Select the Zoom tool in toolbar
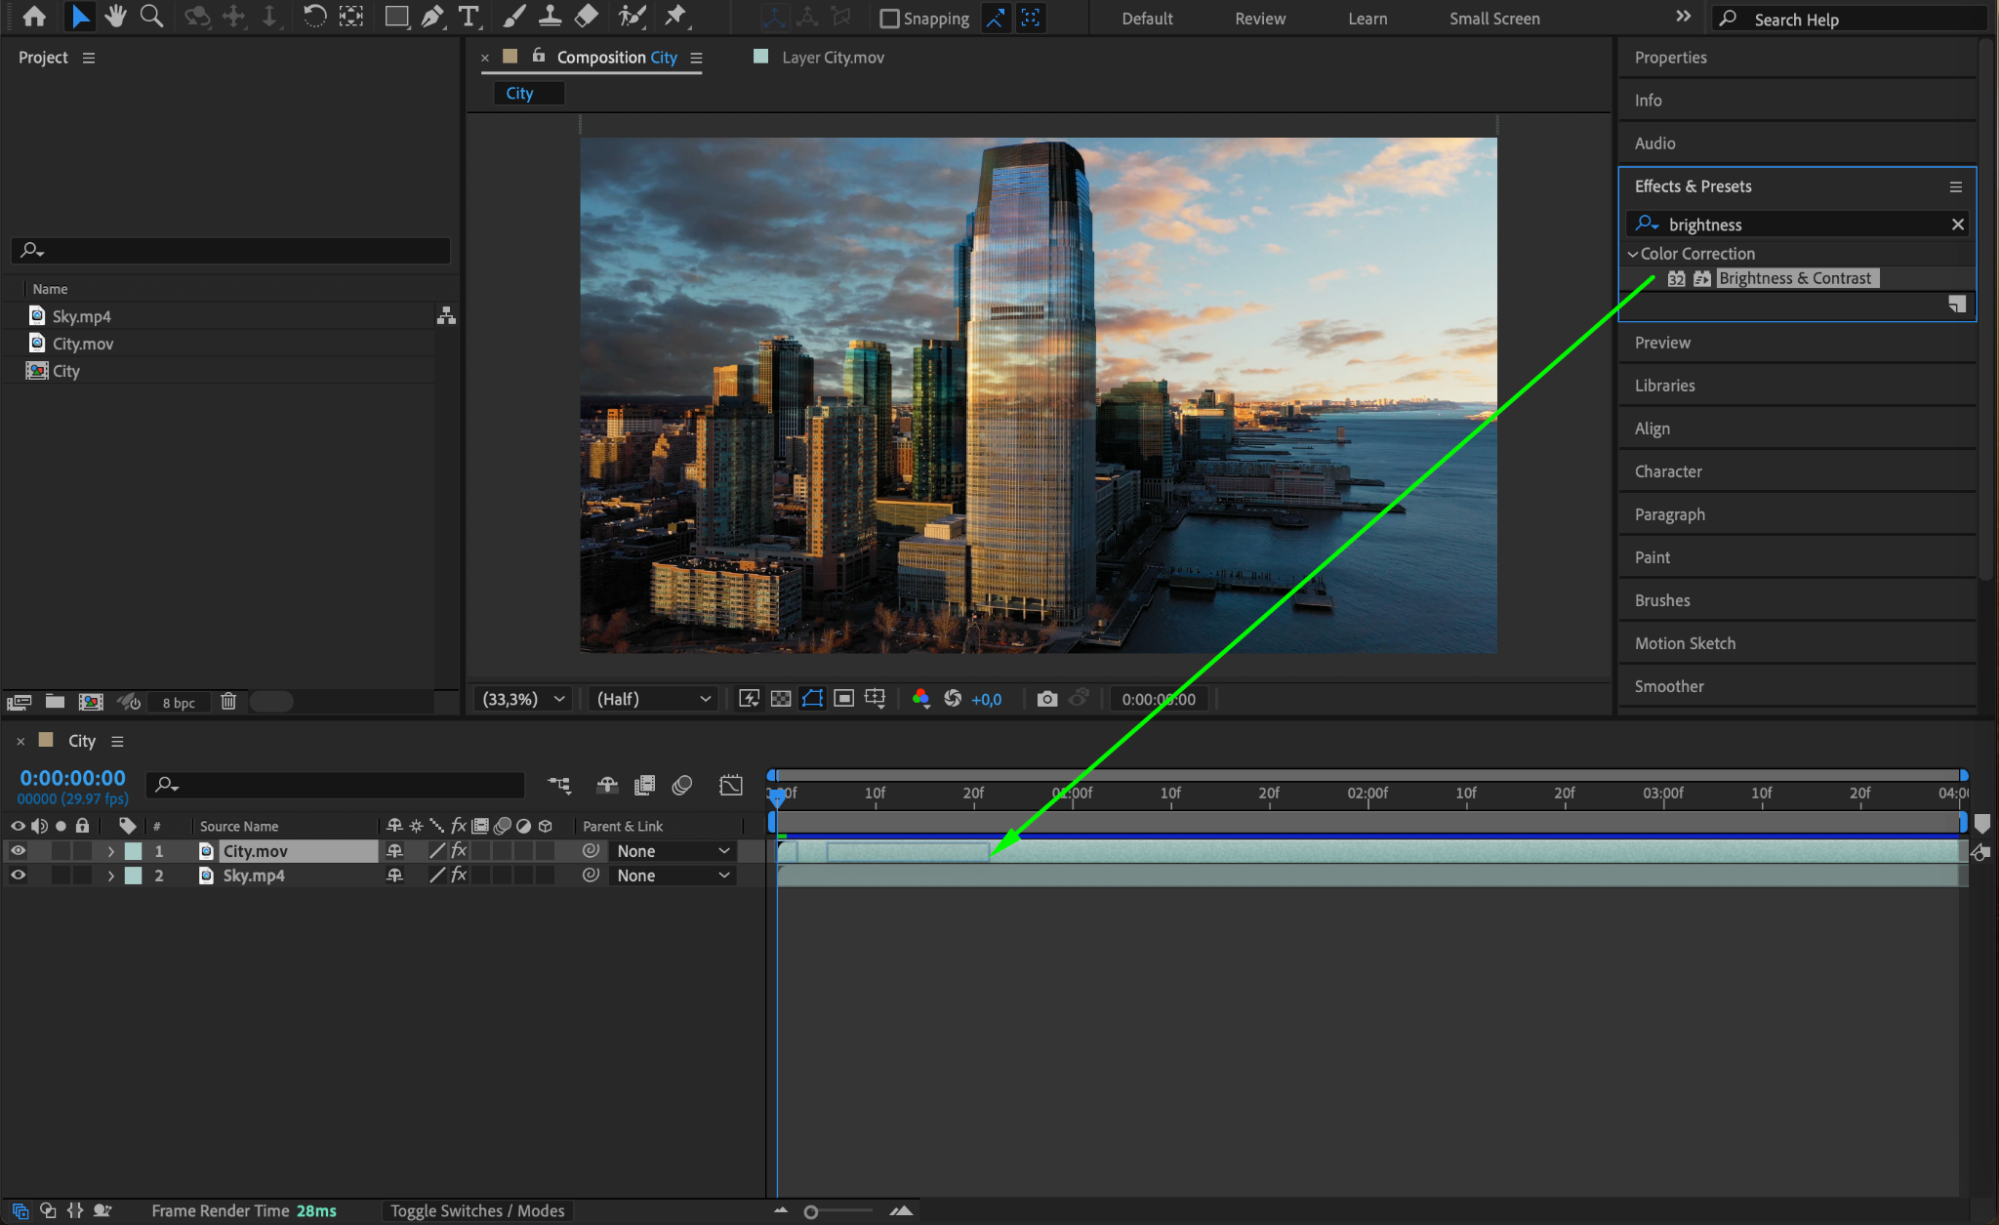The image size is (1999, 1225). (151, 16)
